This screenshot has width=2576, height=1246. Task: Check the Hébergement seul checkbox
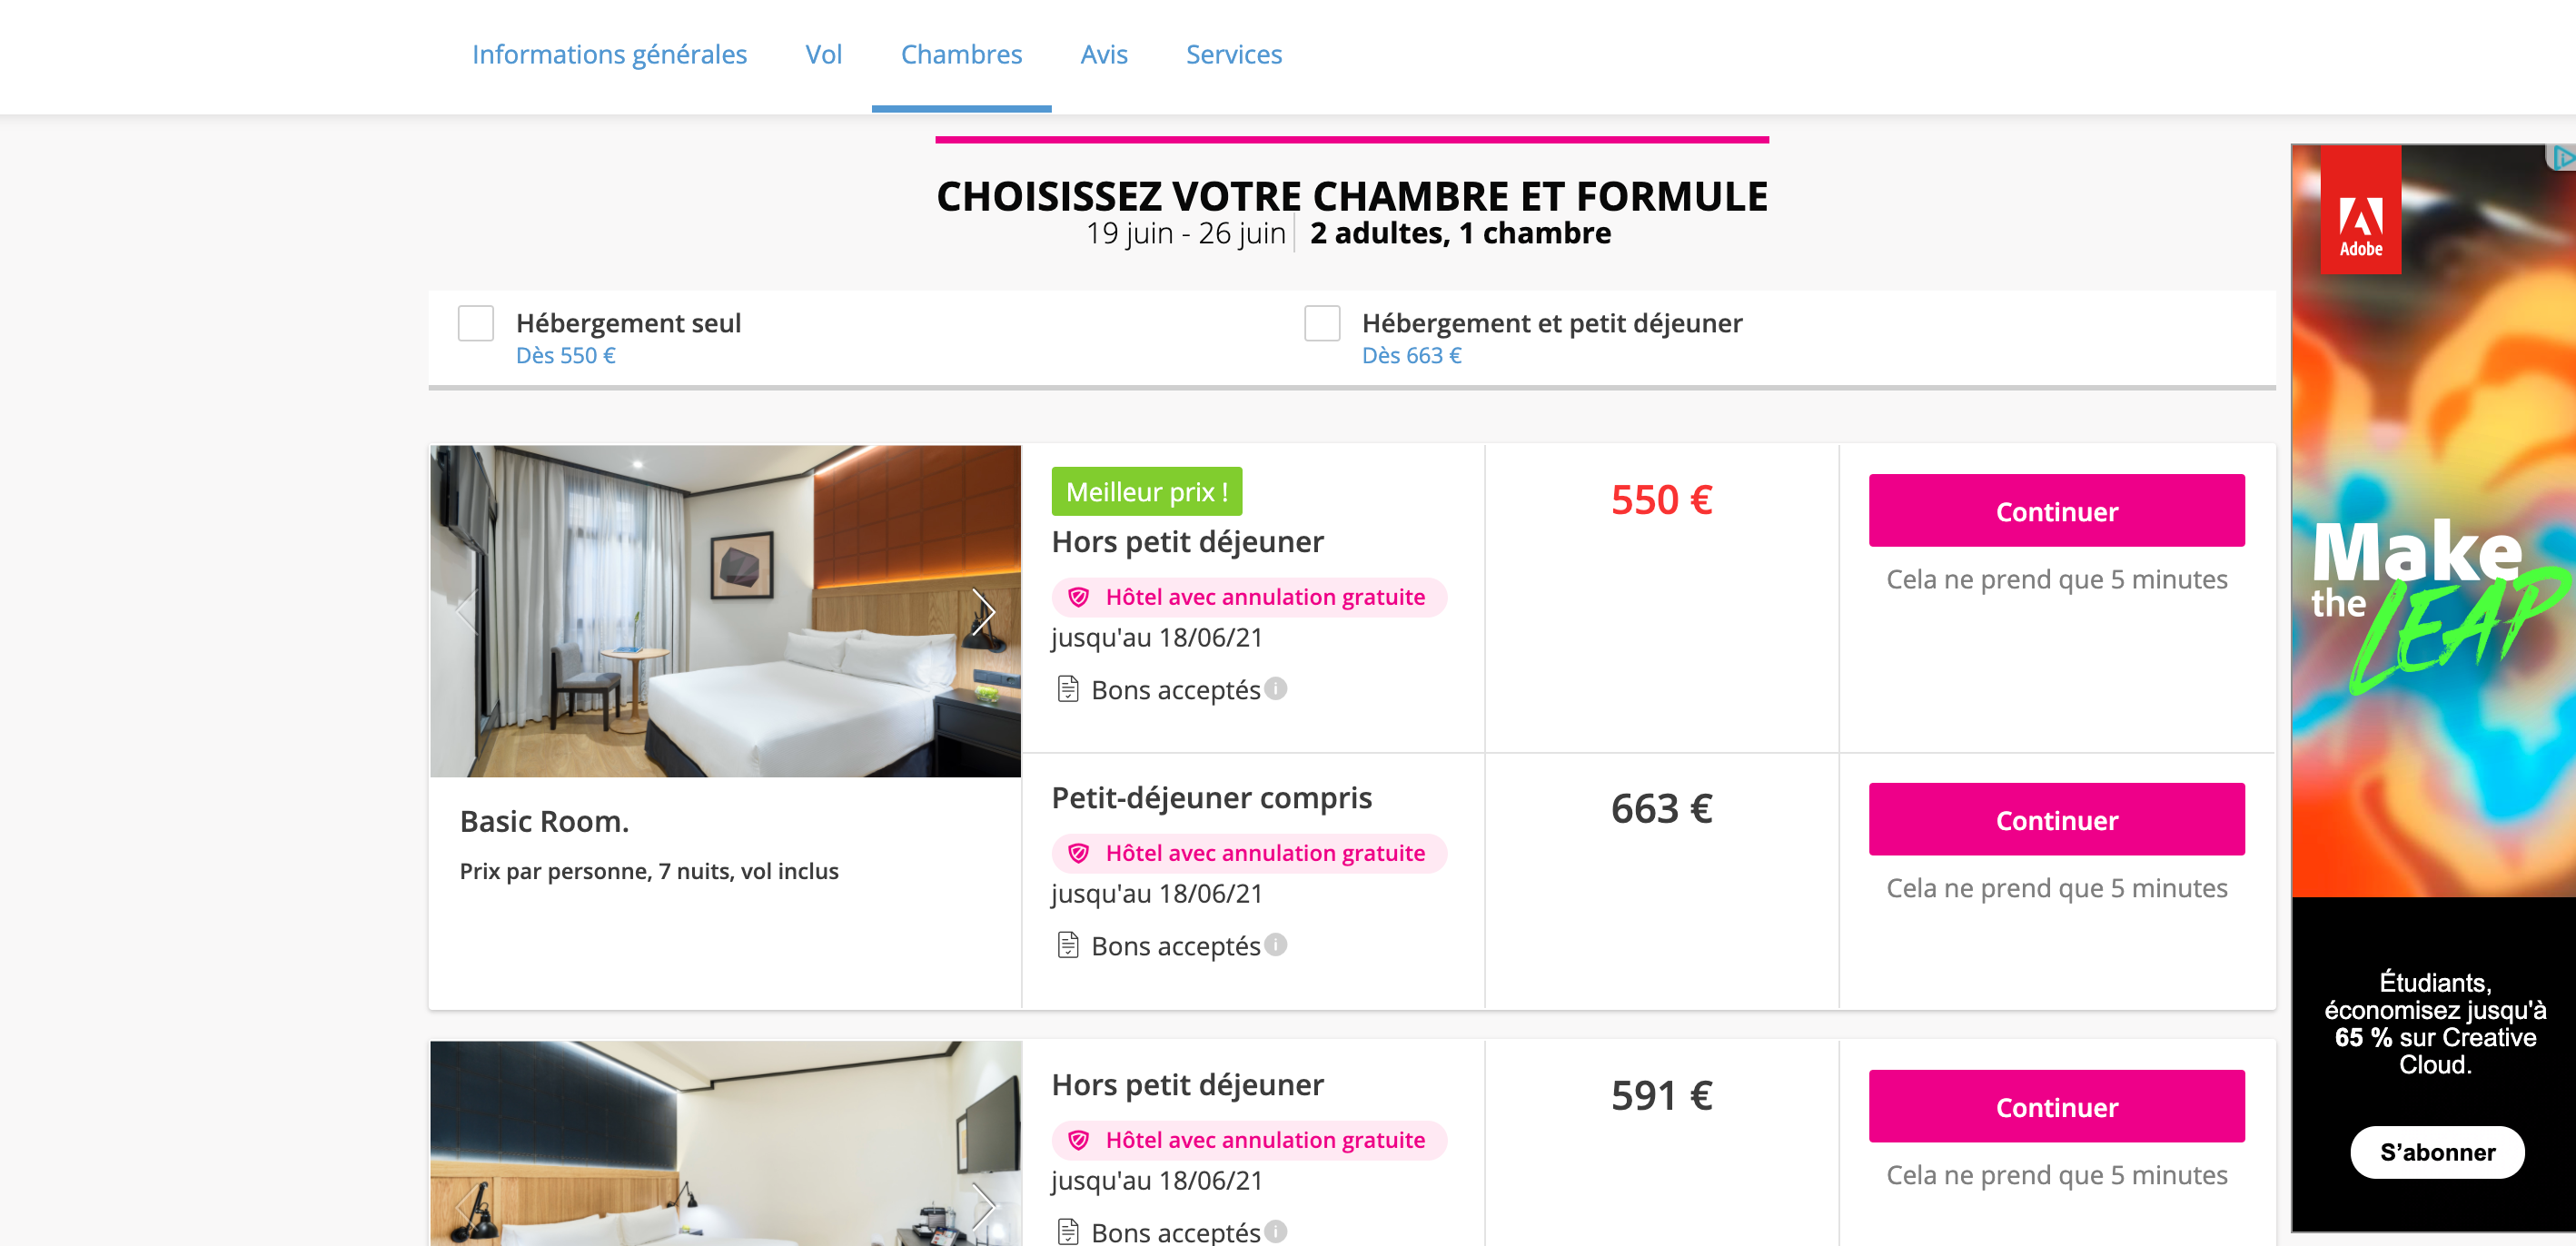pyautogui.click(x=476, y=323)
